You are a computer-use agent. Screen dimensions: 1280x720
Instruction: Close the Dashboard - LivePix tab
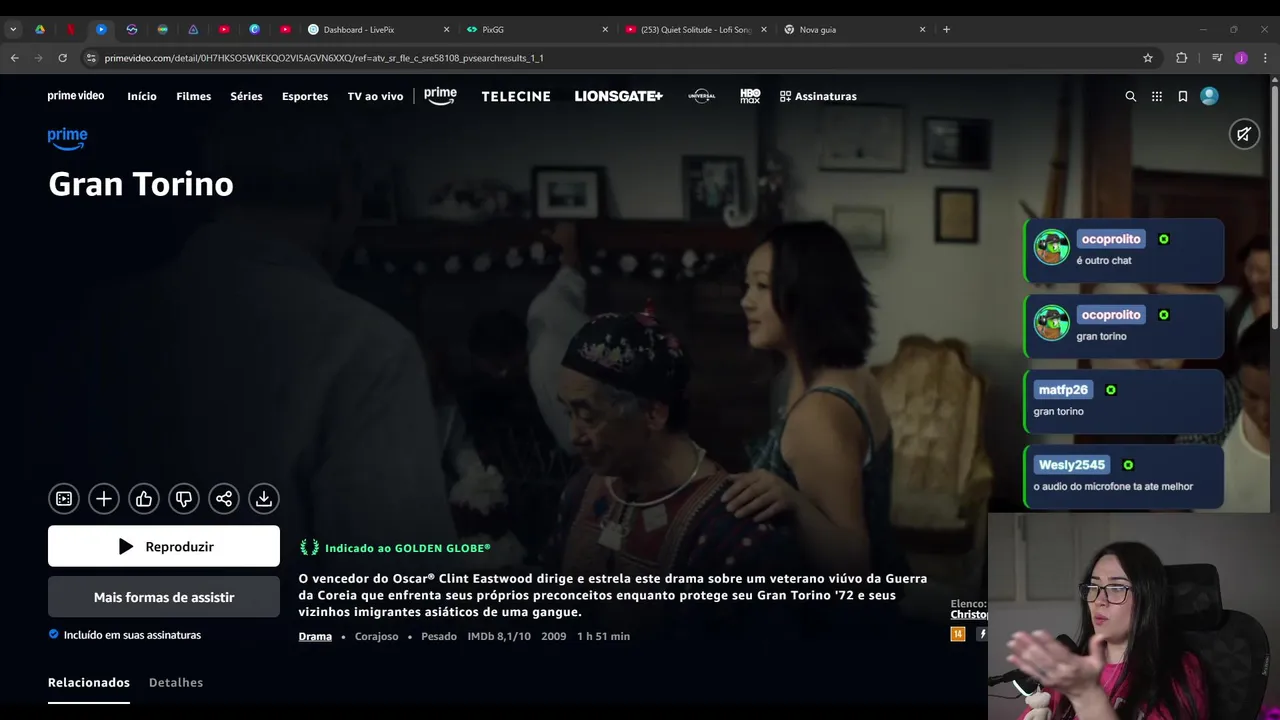tap(446, 29)
